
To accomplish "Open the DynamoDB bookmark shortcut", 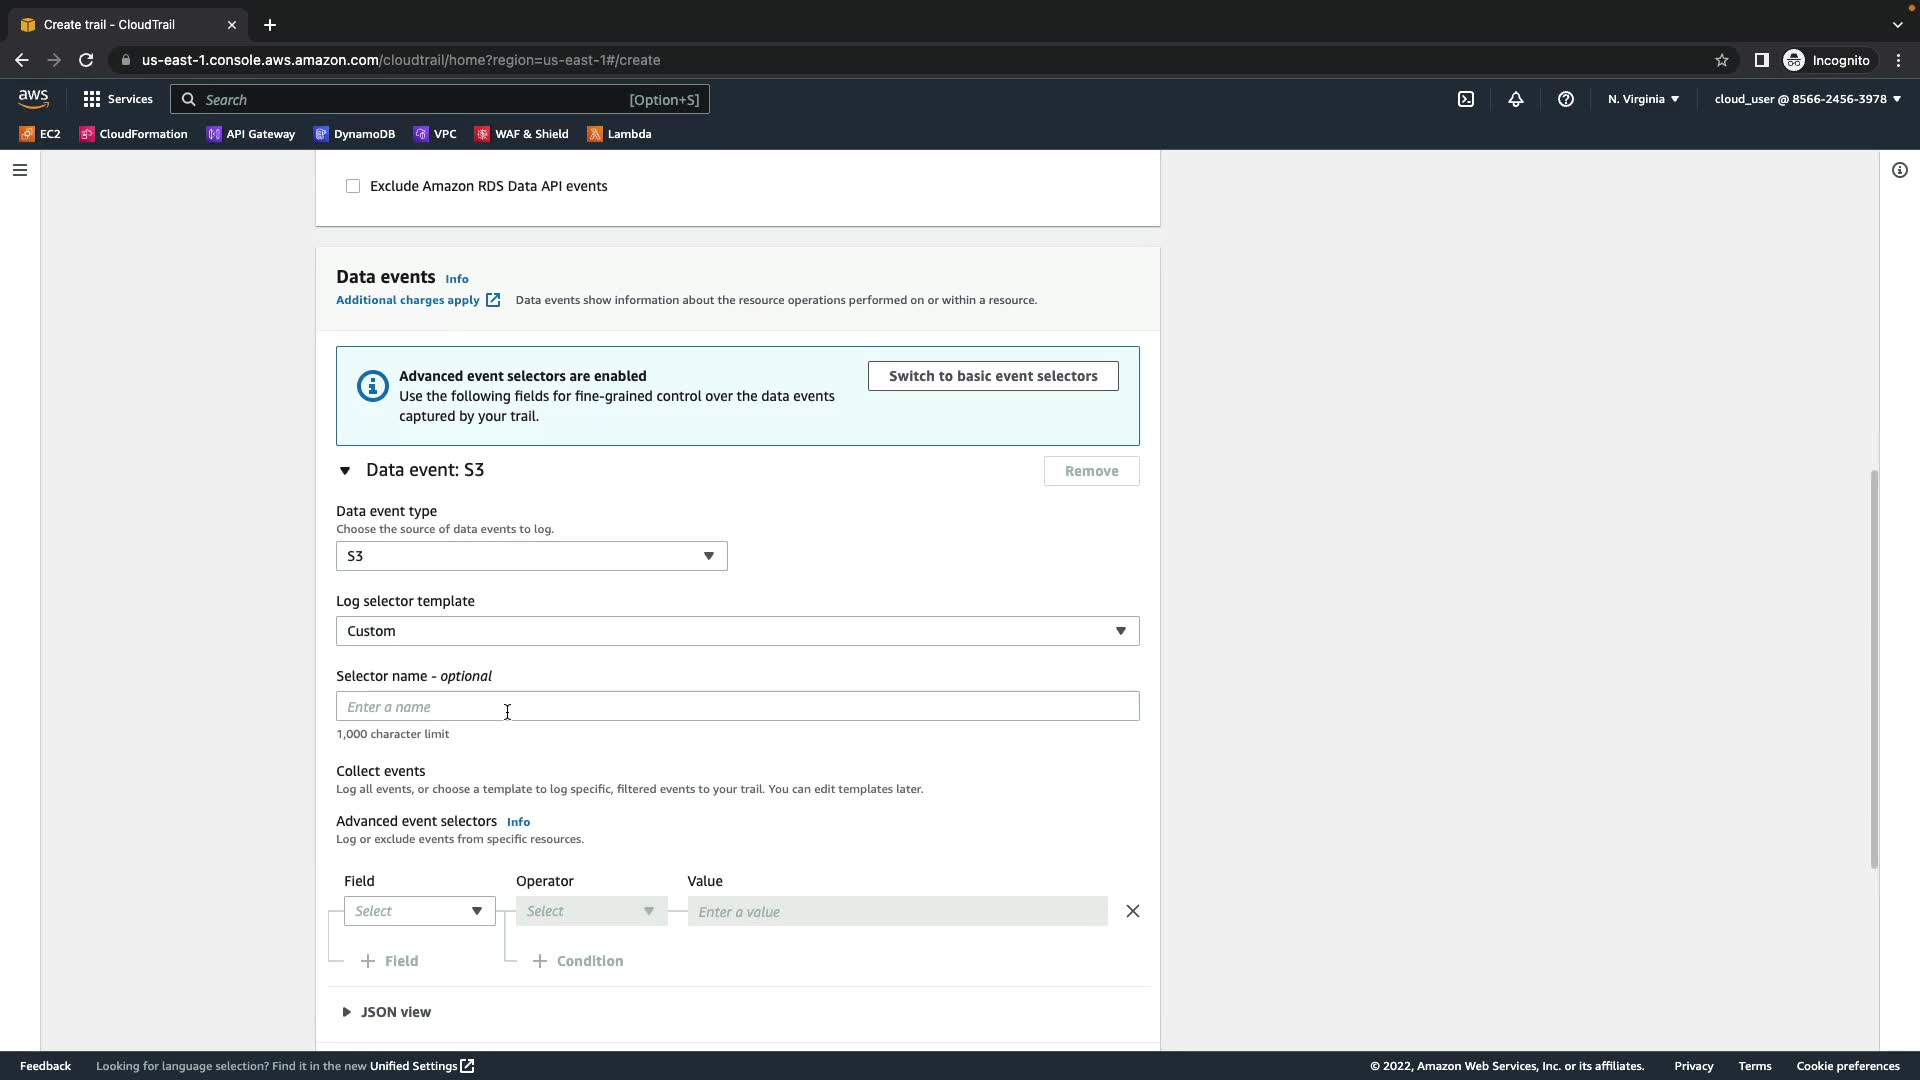I will (x=354, y=134).
